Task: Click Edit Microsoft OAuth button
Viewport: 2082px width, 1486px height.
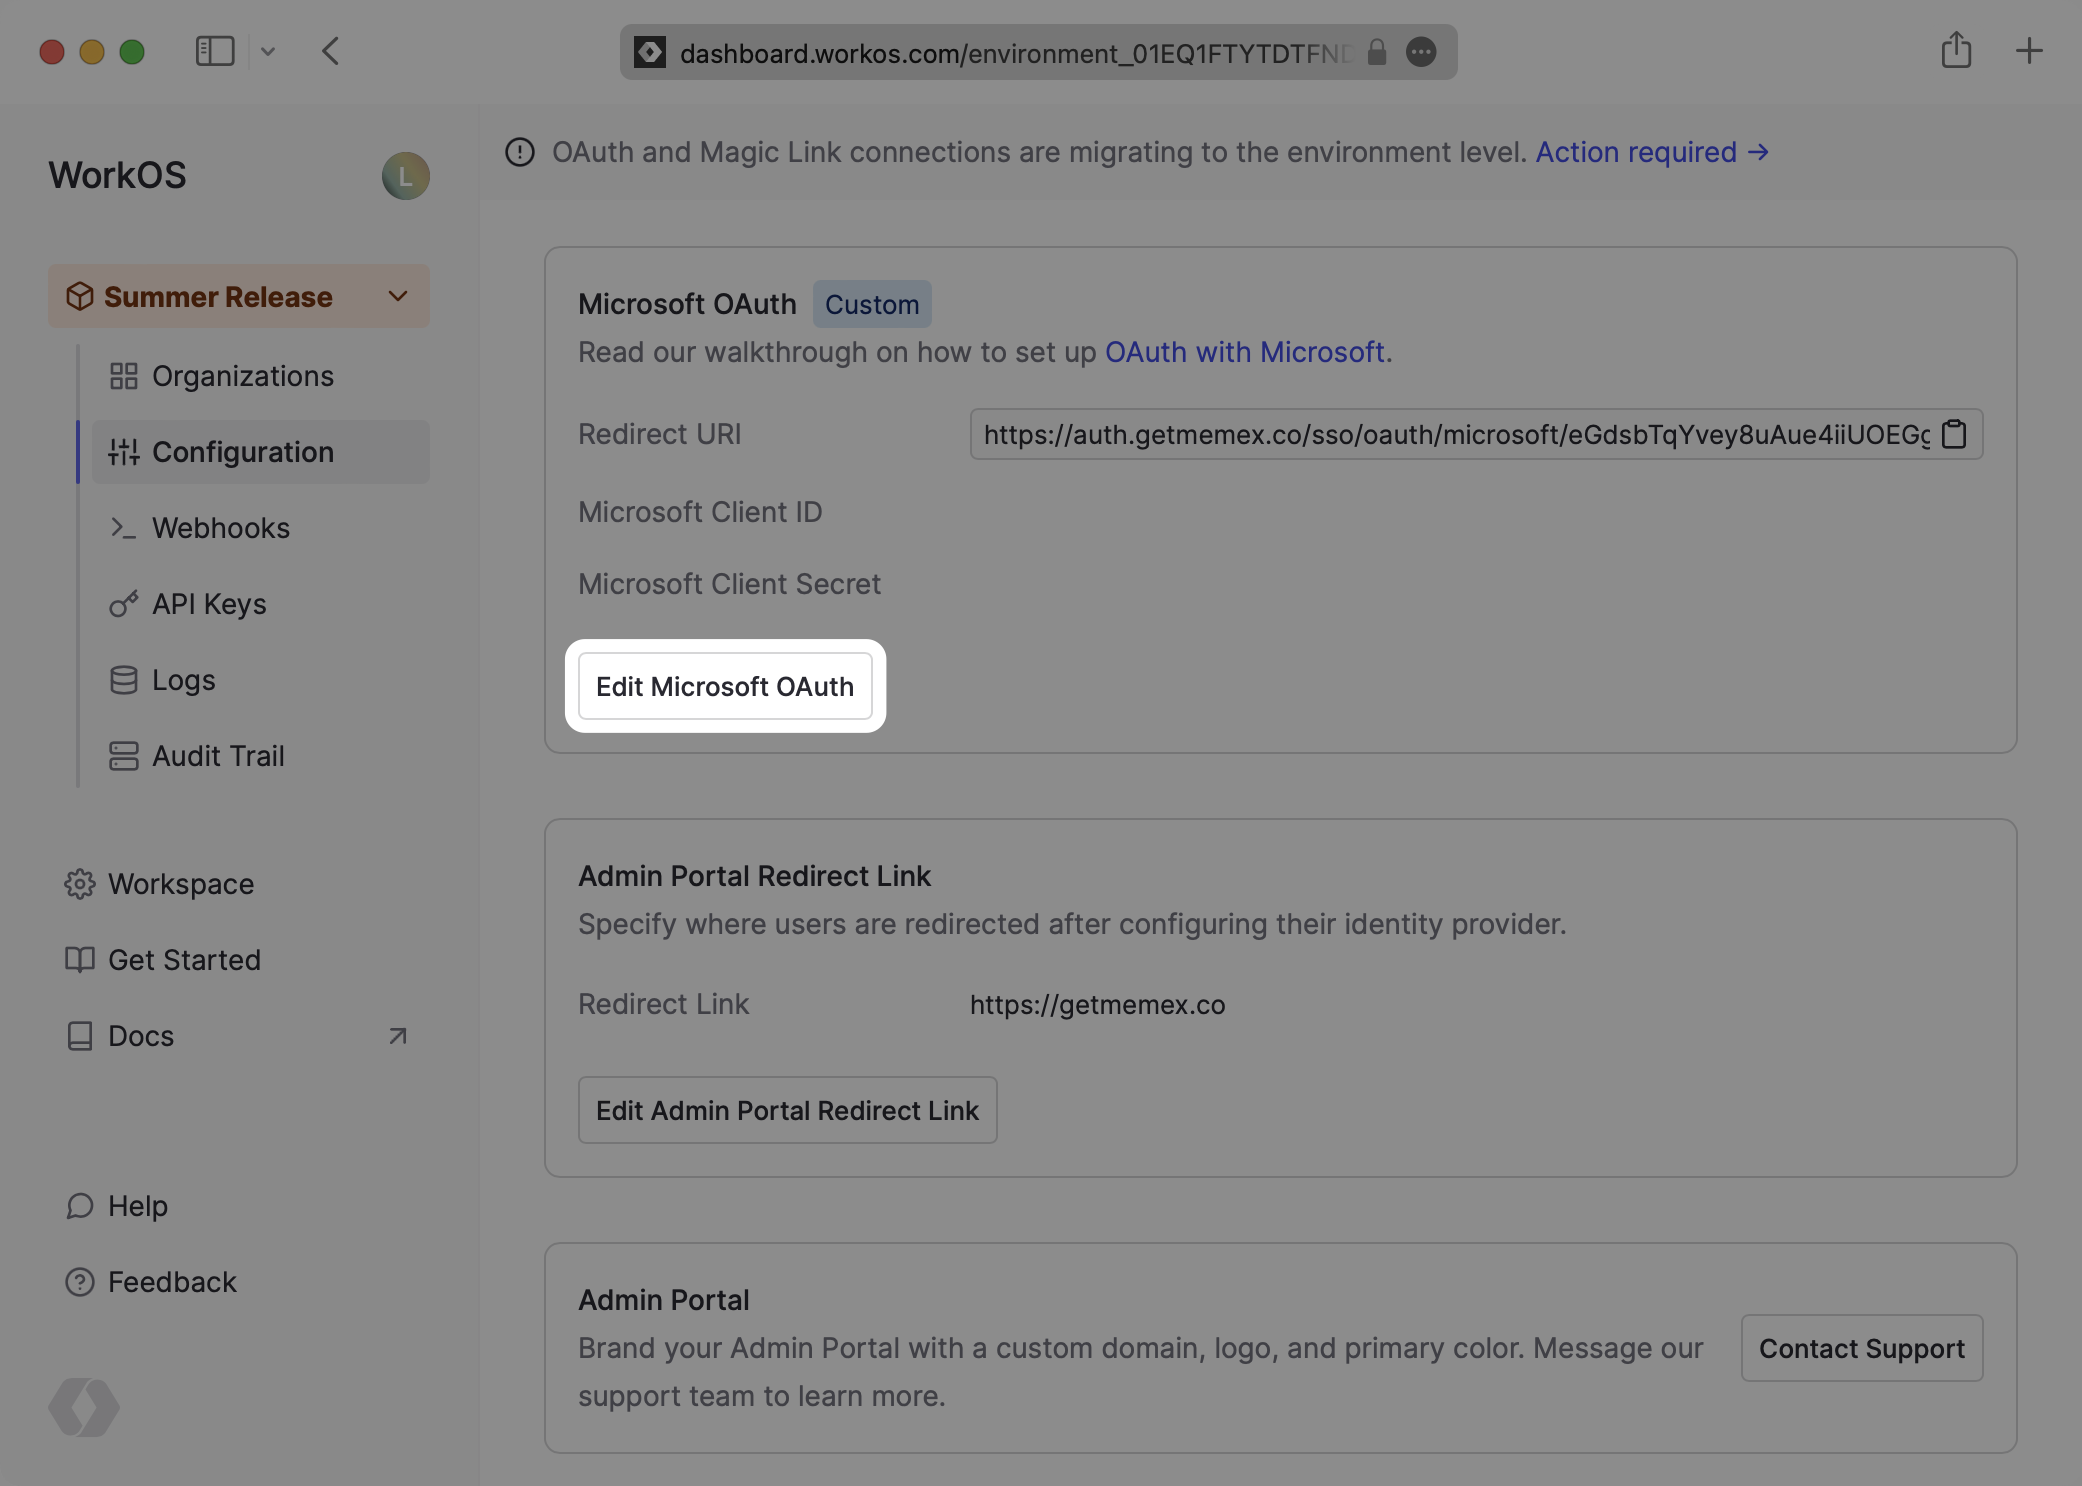Action: coord(725,687)
